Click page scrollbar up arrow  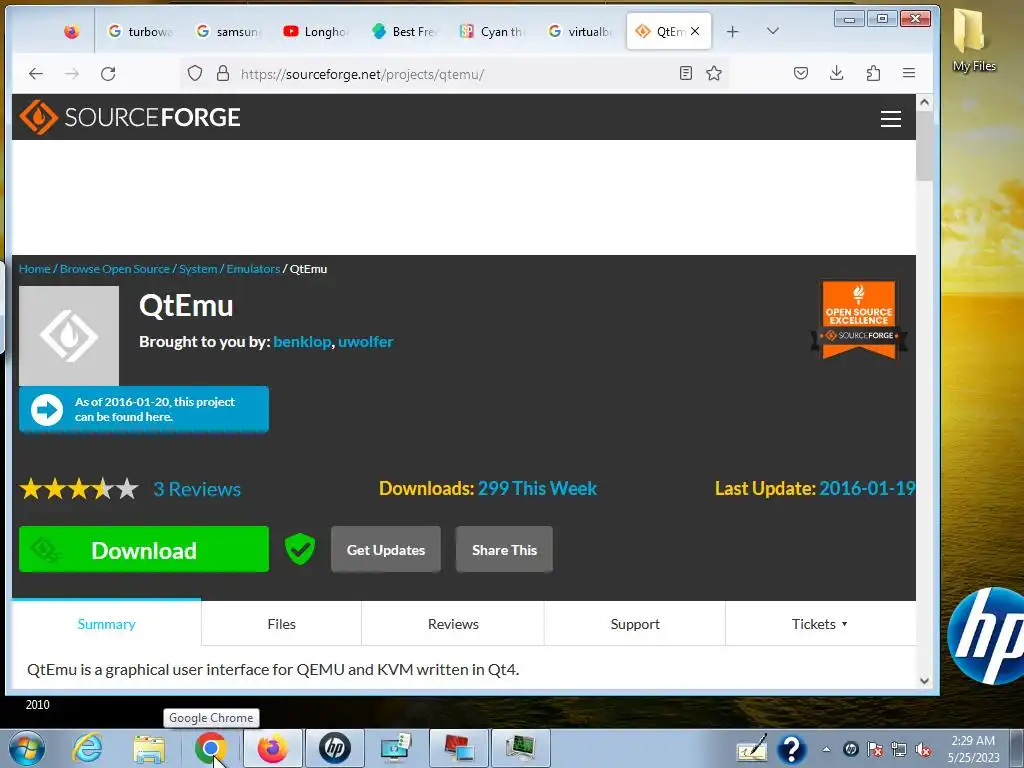[924, 102]
